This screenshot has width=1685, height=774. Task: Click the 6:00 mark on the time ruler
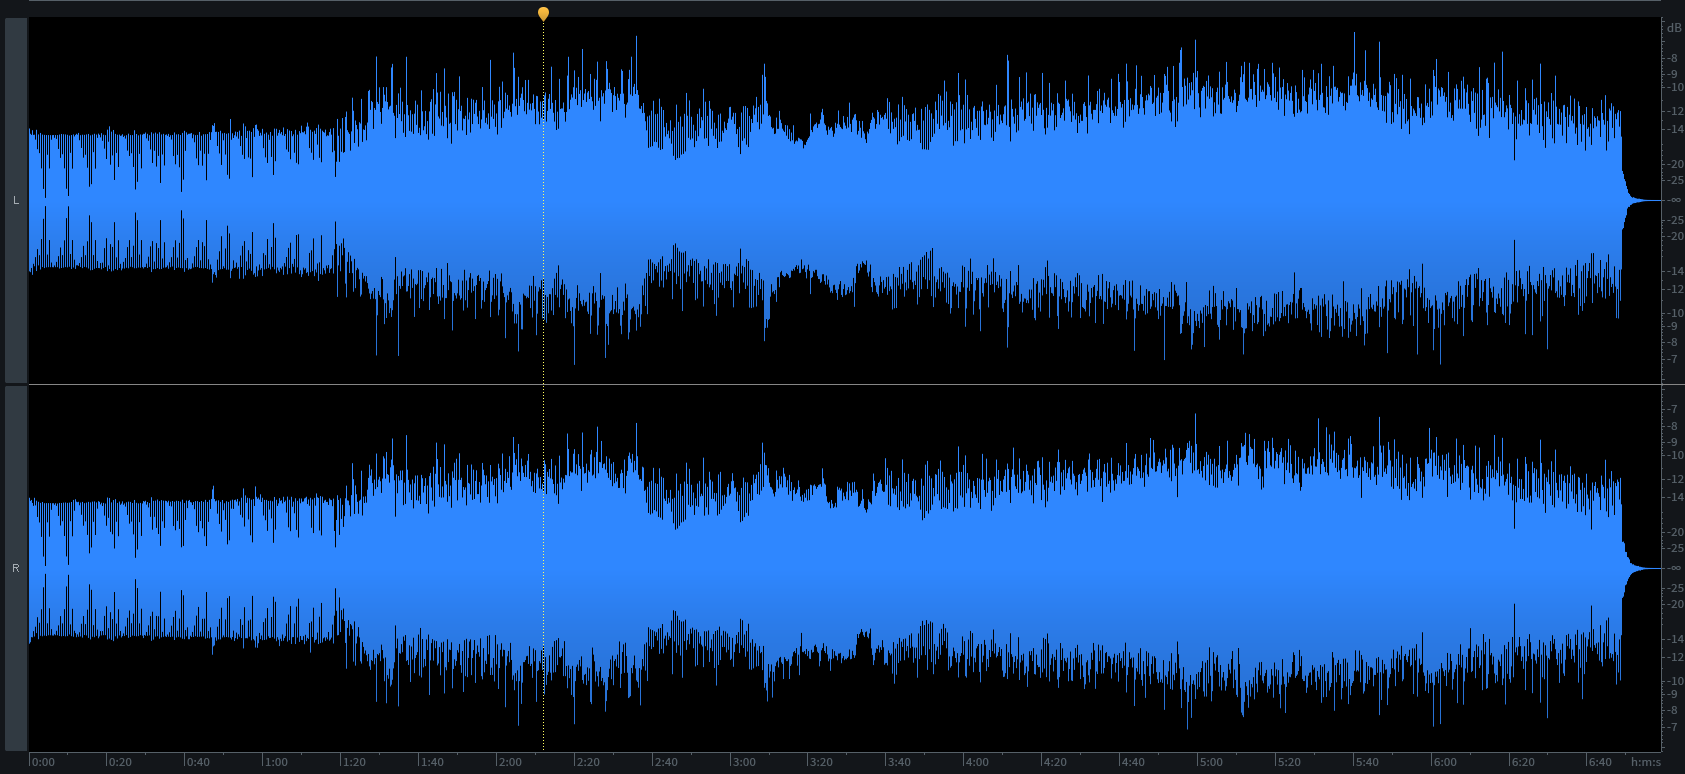point(1445,762)
